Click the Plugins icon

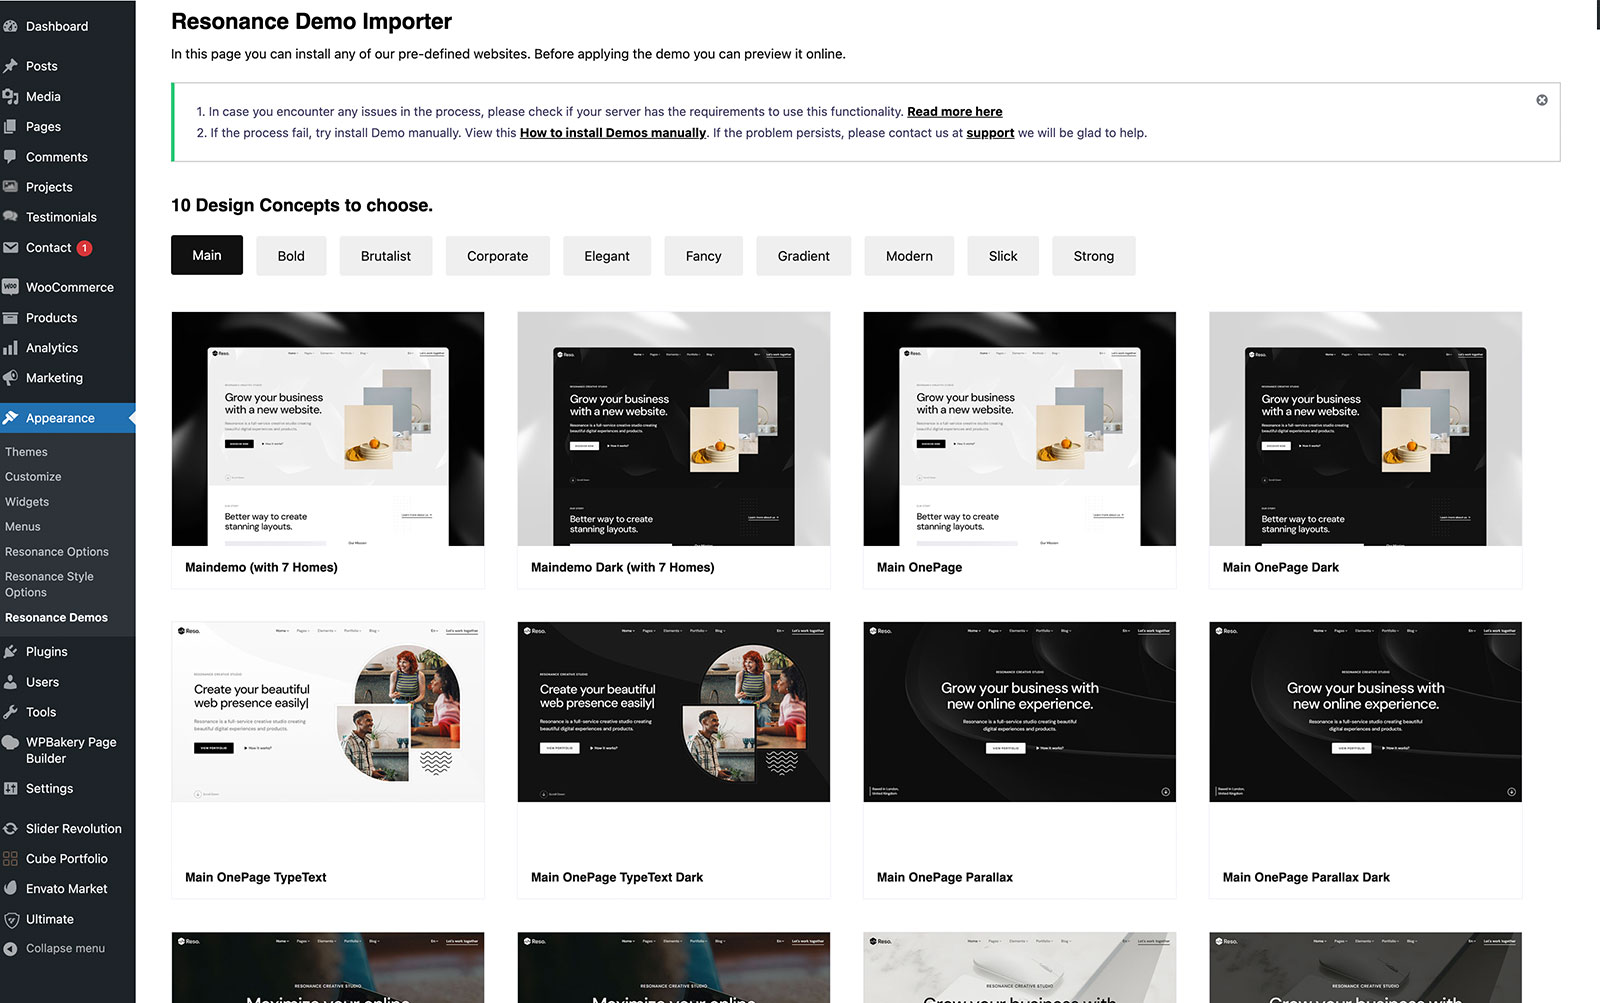pos(11,651)
